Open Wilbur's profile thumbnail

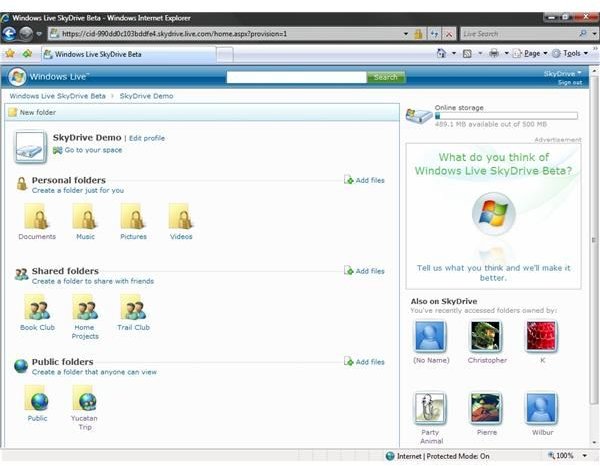(x=541, y=409)
